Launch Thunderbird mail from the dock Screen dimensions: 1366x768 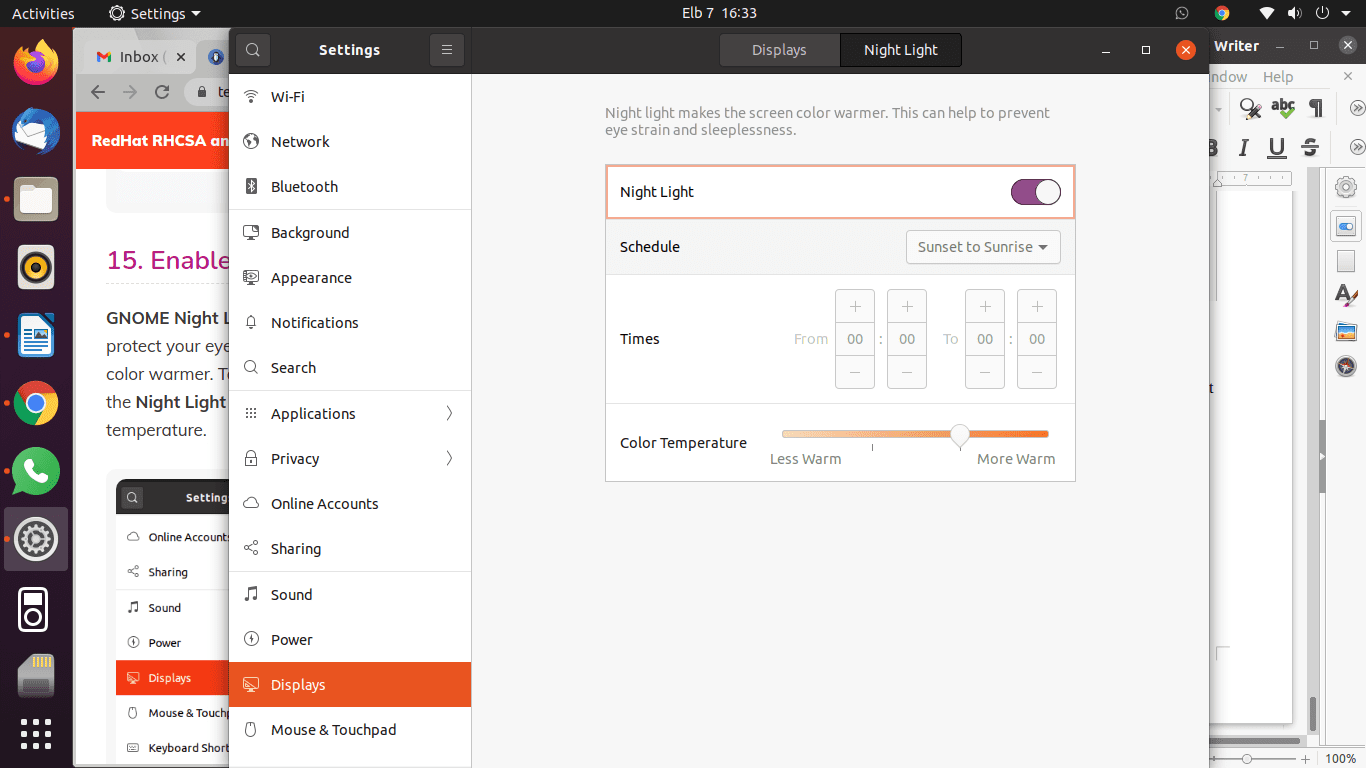(x=36, y=130)
